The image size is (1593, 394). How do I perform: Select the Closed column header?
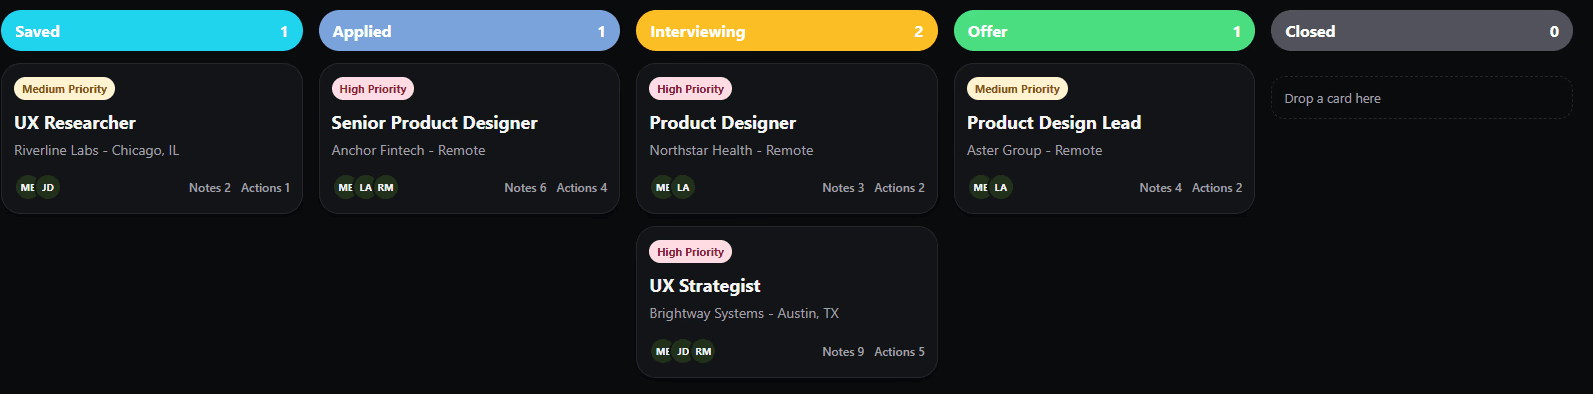point(1422,31)
